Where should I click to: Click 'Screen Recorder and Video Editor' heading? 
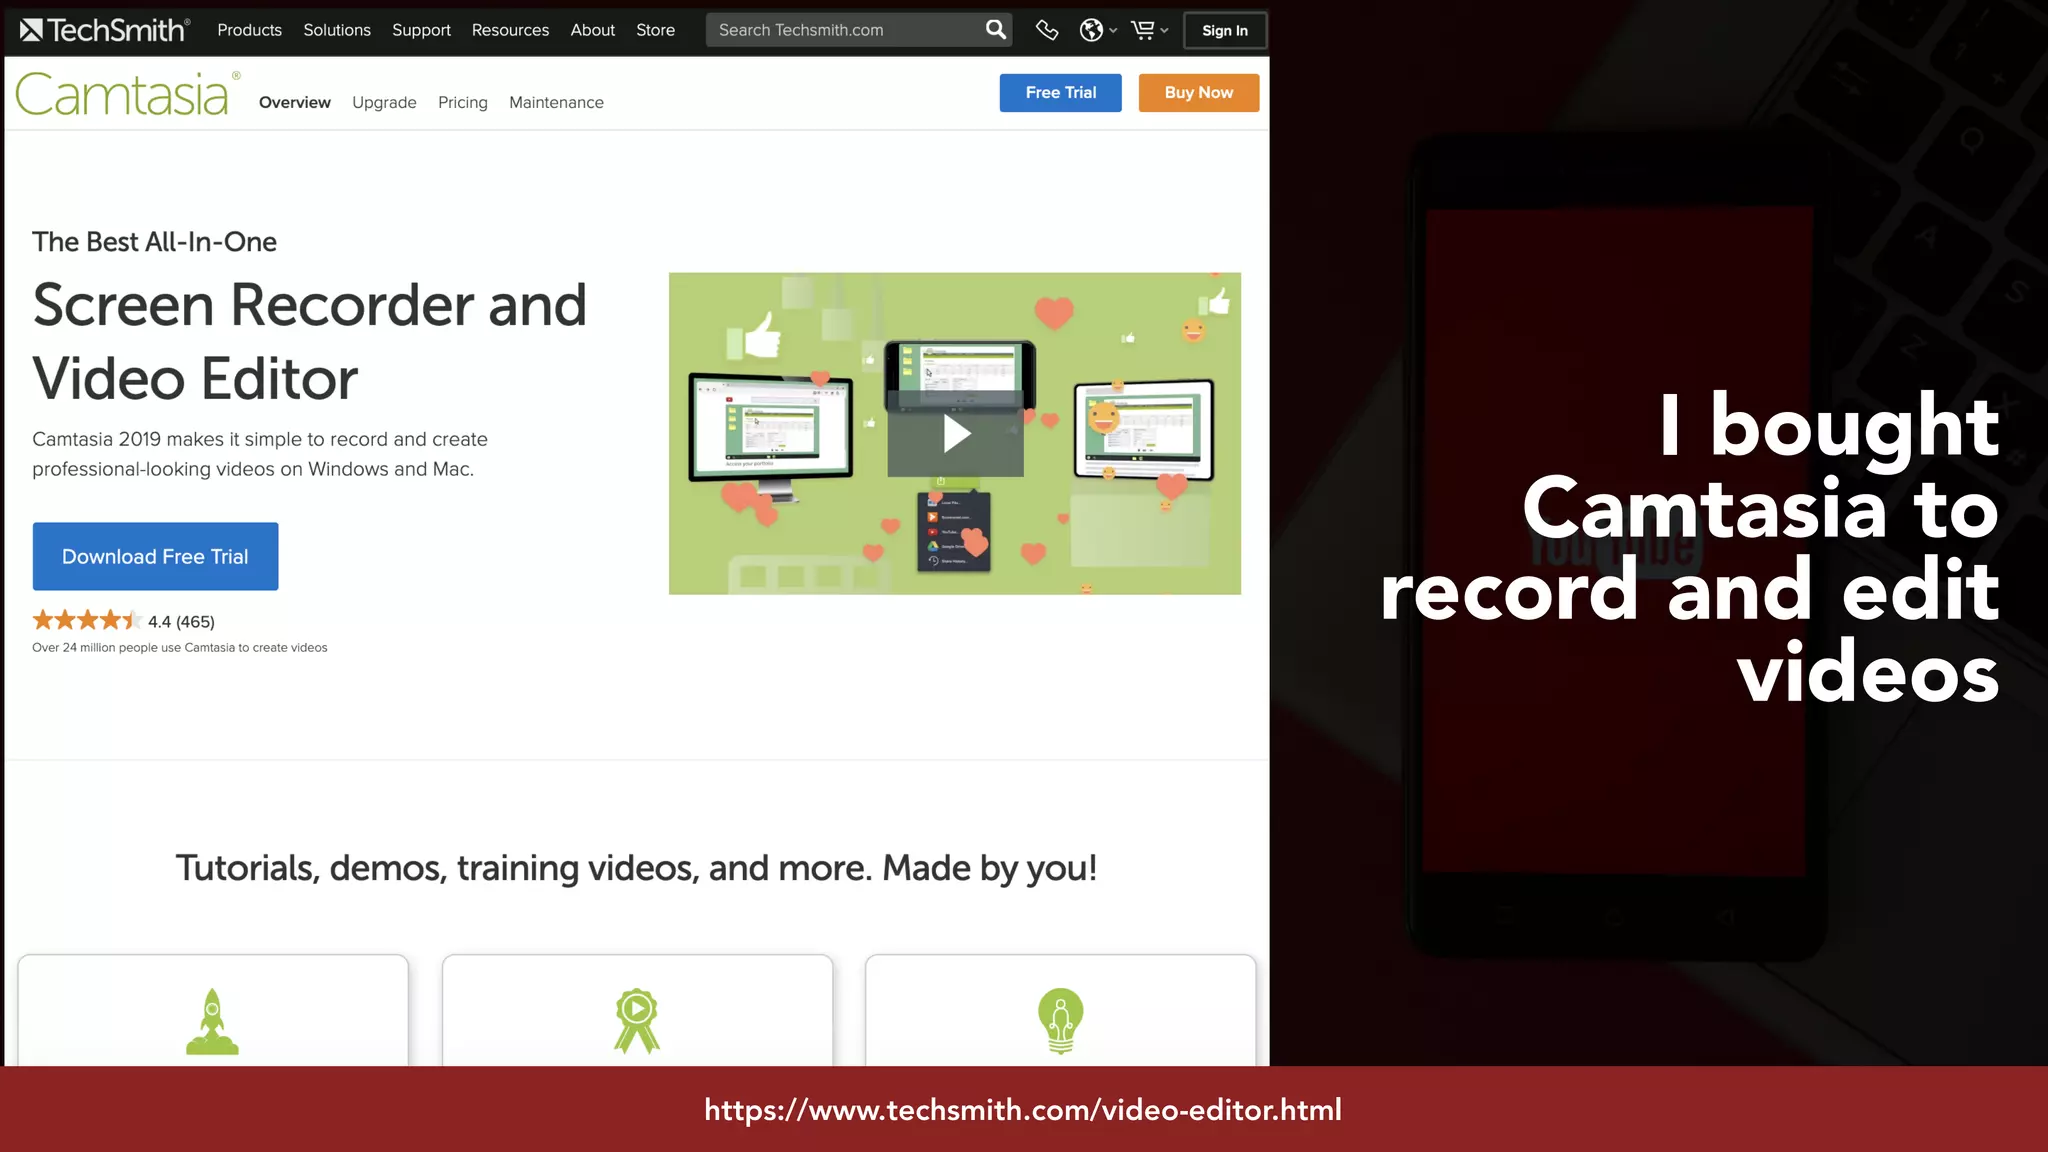coord(309,341)
